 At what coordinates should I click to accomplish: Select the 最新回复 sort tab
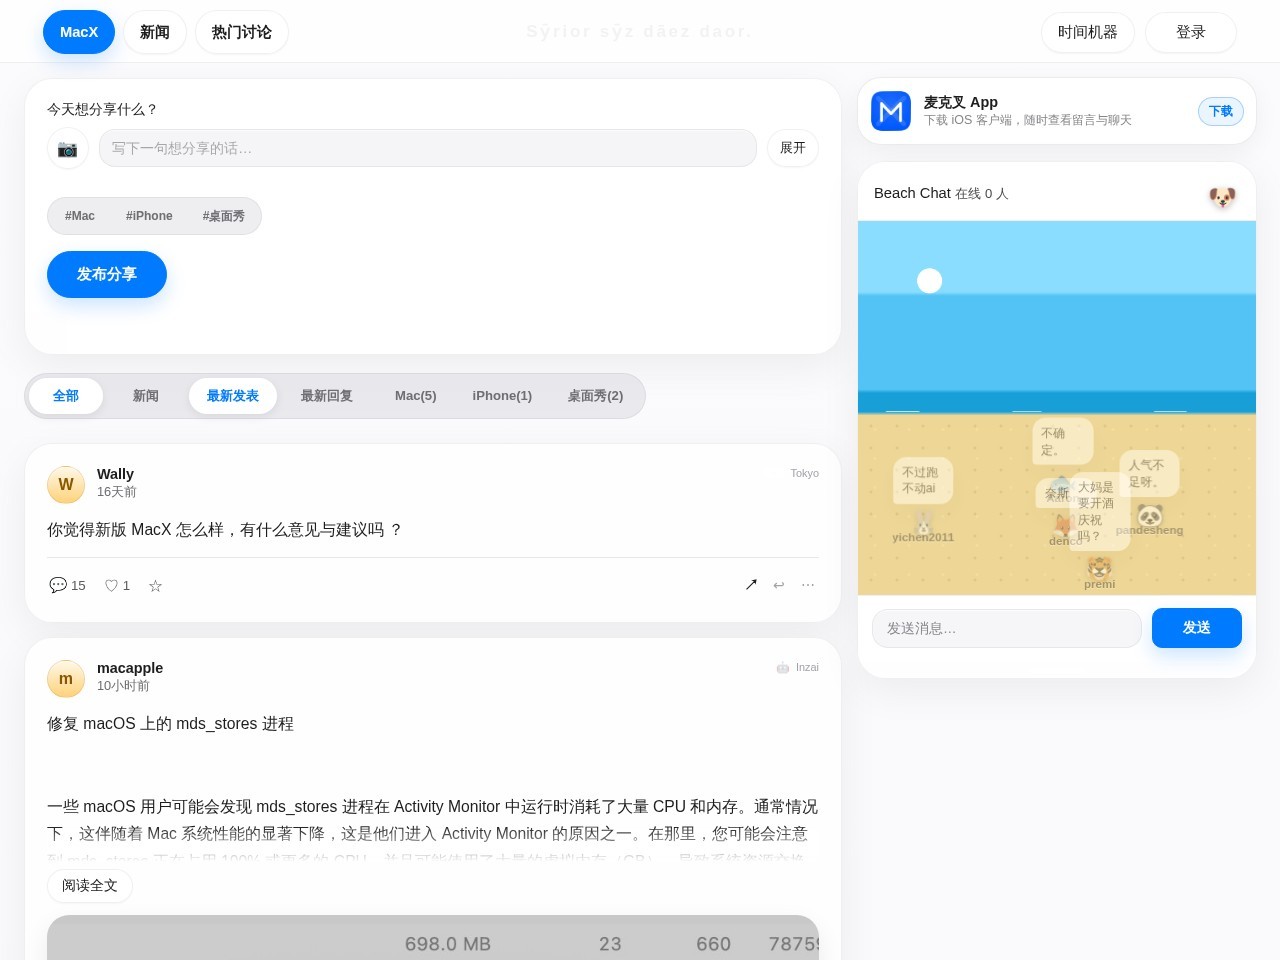(x=327, y=396)
